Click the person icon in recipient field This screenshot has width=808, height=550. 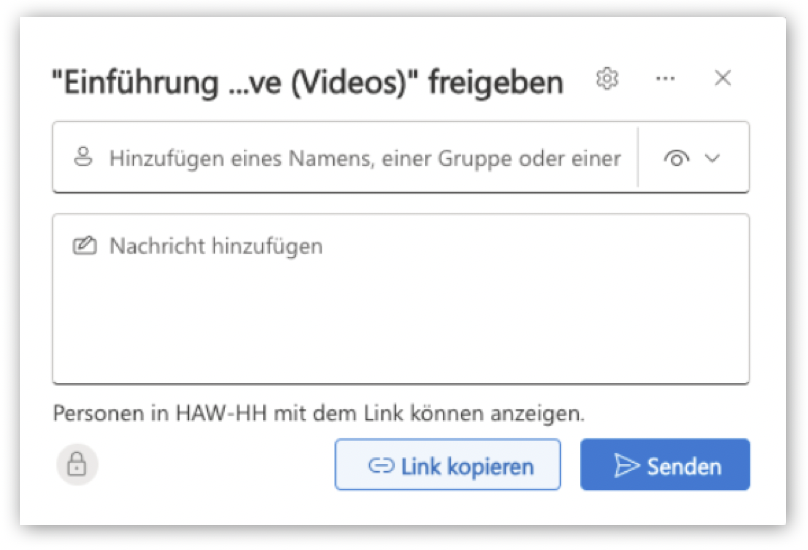click(83, 157)
